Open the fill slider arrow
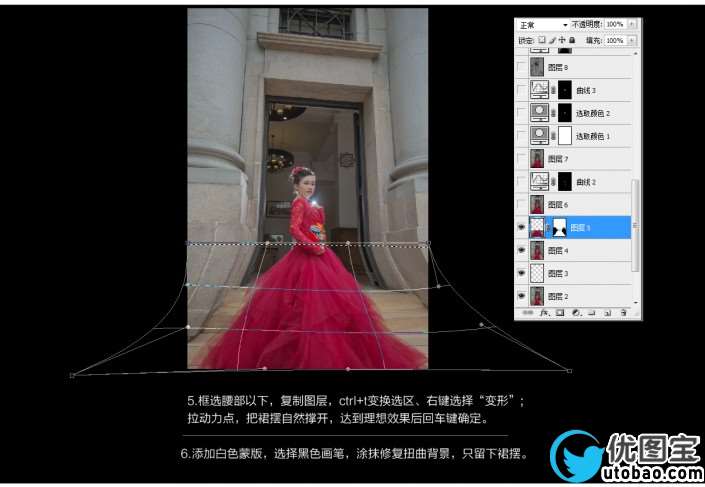 (x=632, y=40)
